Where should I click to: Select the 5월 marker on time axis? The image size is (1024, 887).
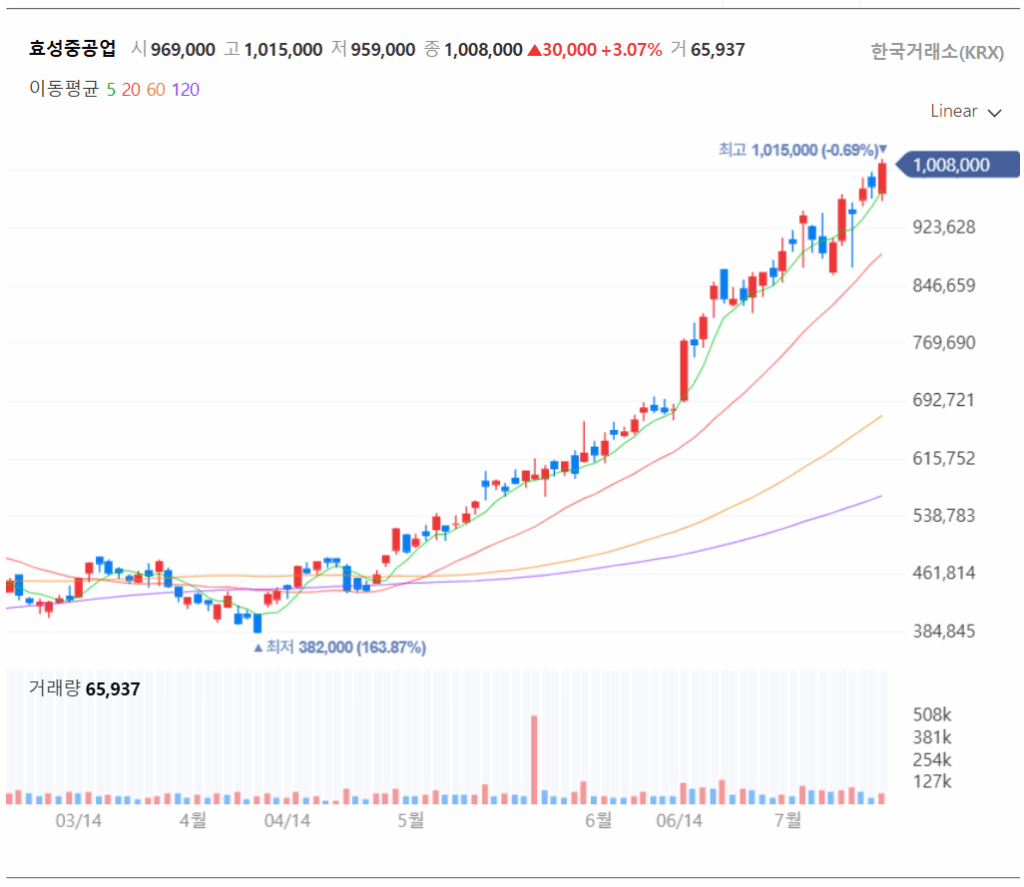point(410,821)
